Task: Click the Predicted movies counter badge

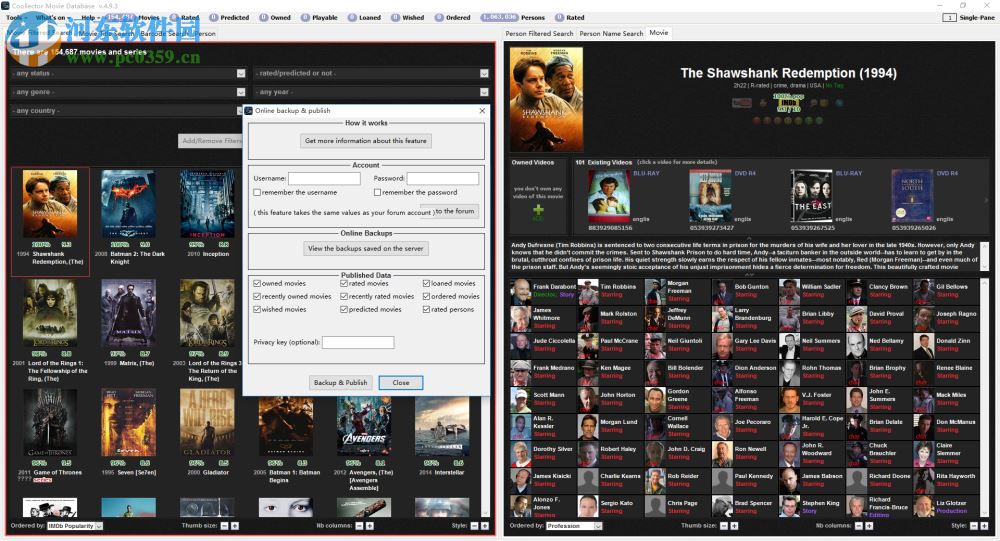Action: pyautogui.click(x=214, y=18)
